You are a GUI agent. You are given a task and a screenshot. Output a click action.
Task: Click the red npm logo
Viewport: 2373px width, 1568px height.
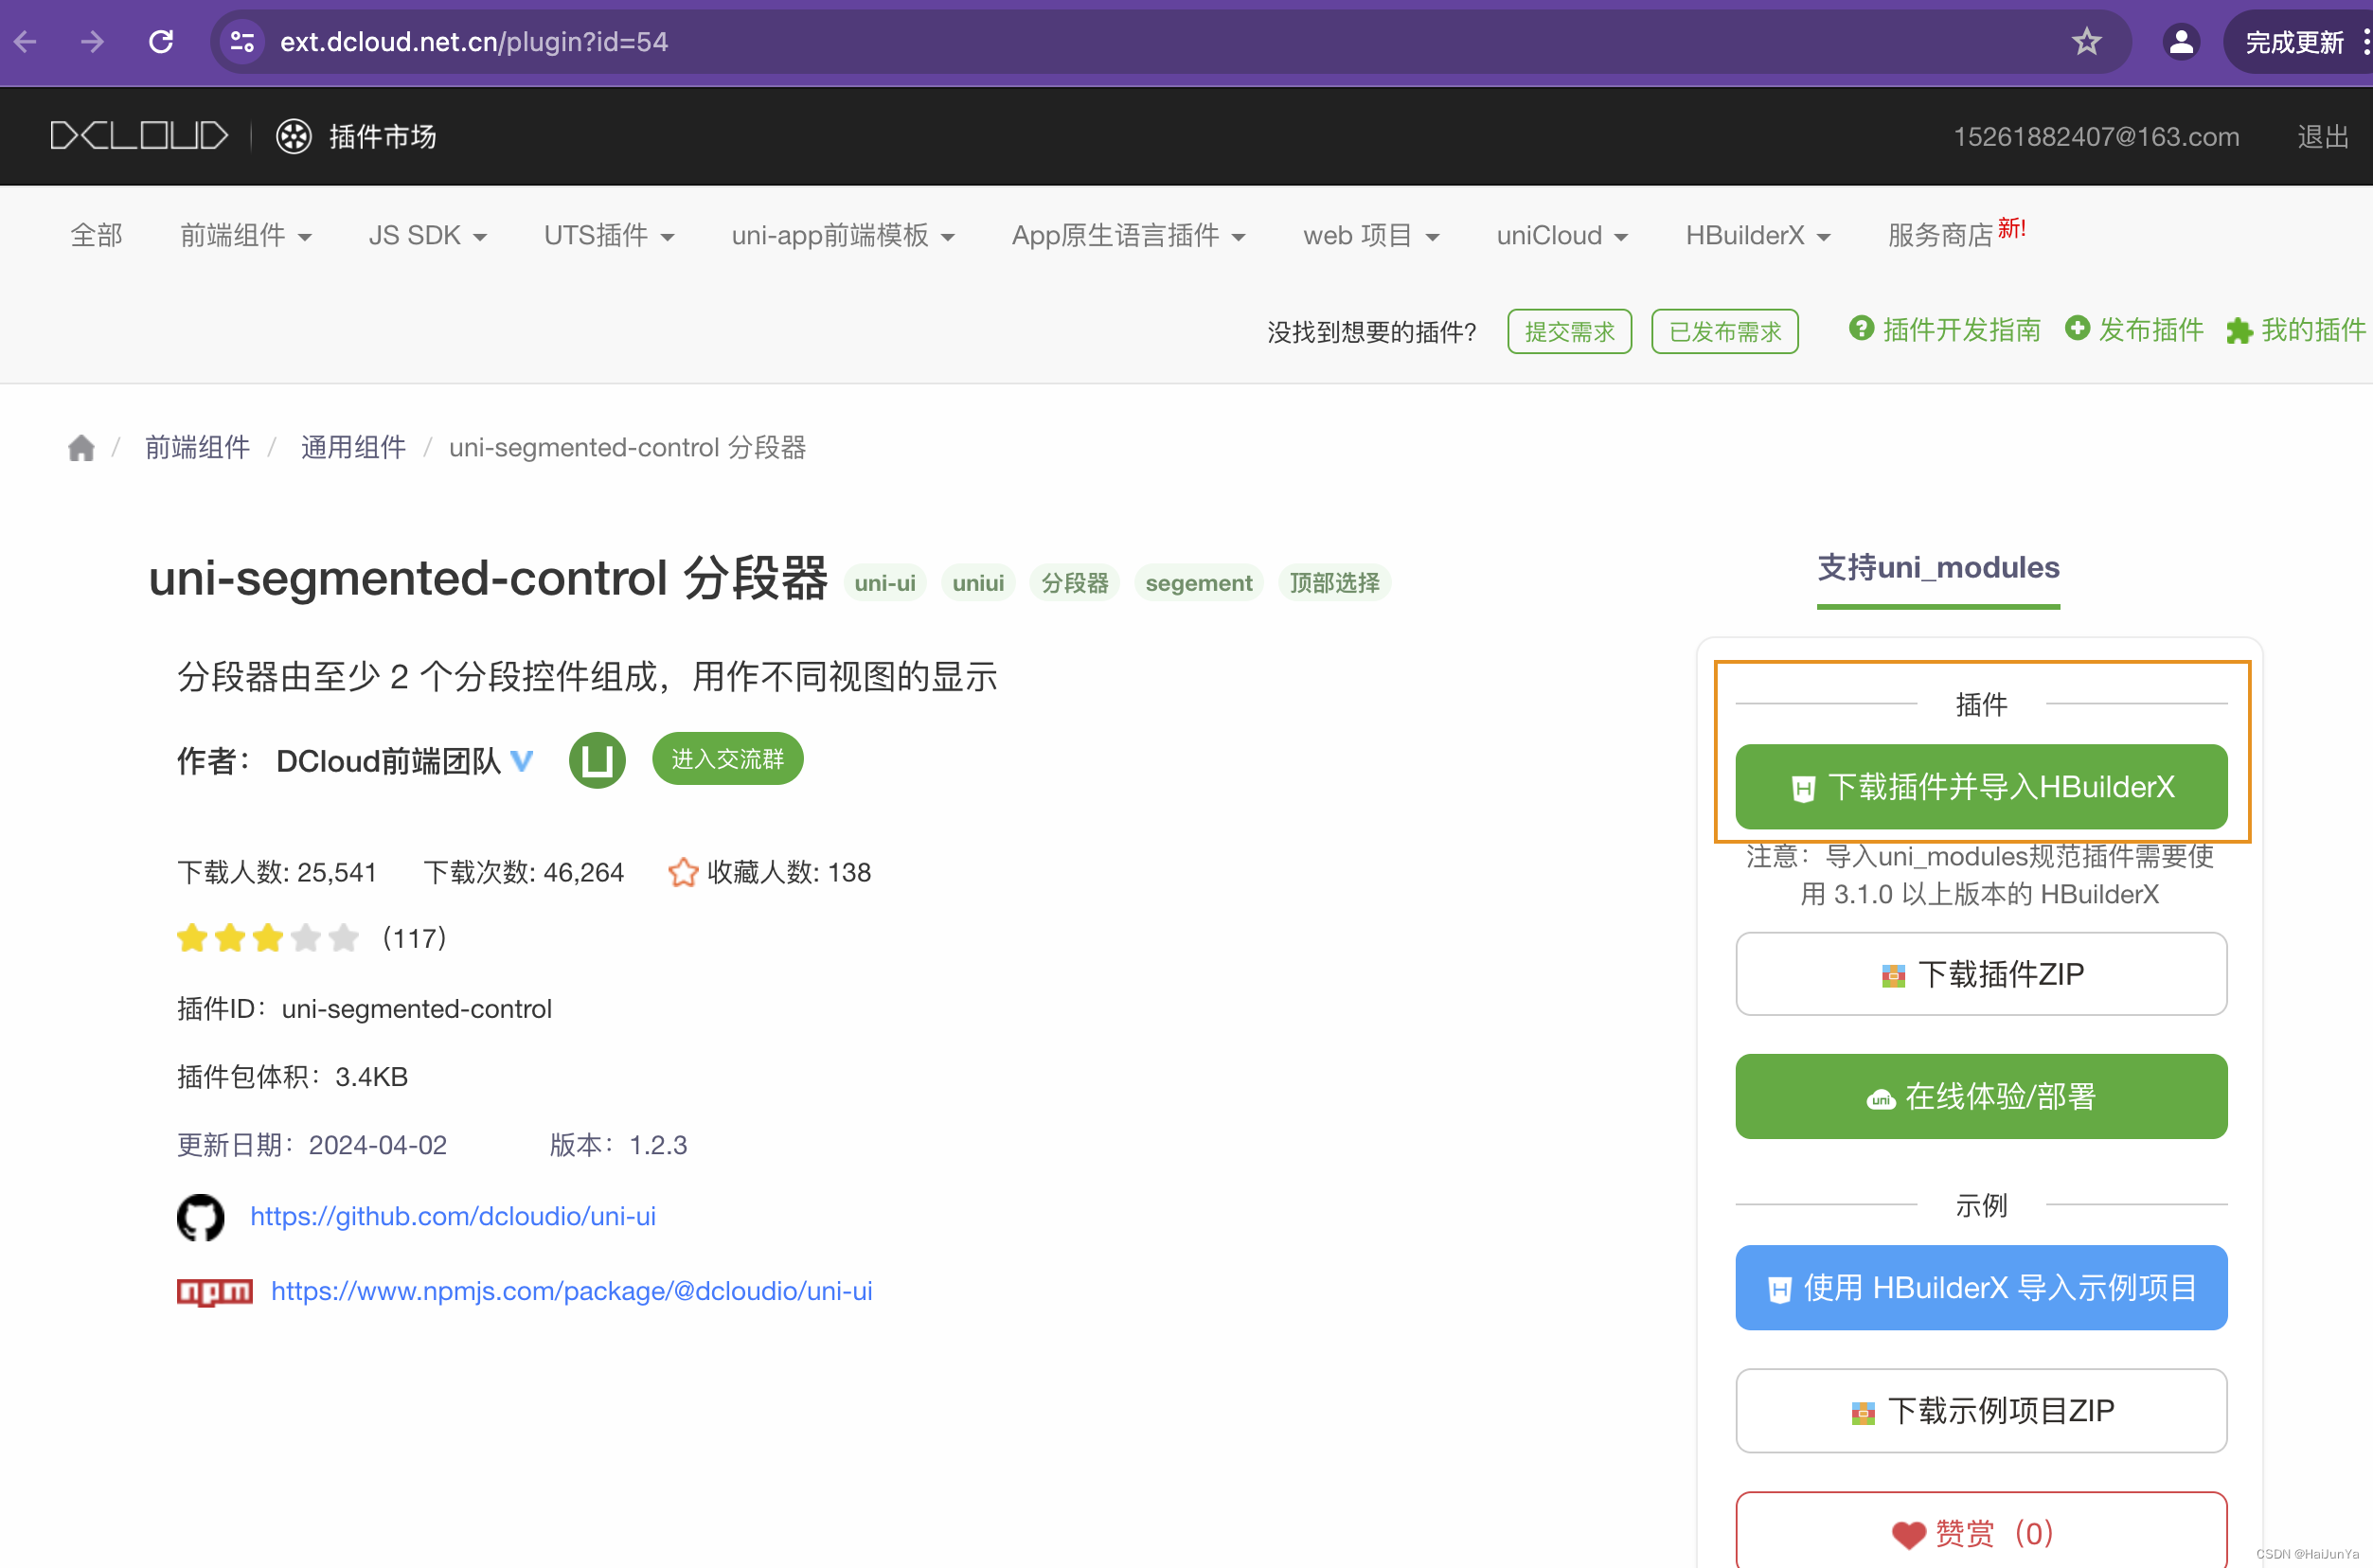pyautogui.click(x=214, y=1292)
